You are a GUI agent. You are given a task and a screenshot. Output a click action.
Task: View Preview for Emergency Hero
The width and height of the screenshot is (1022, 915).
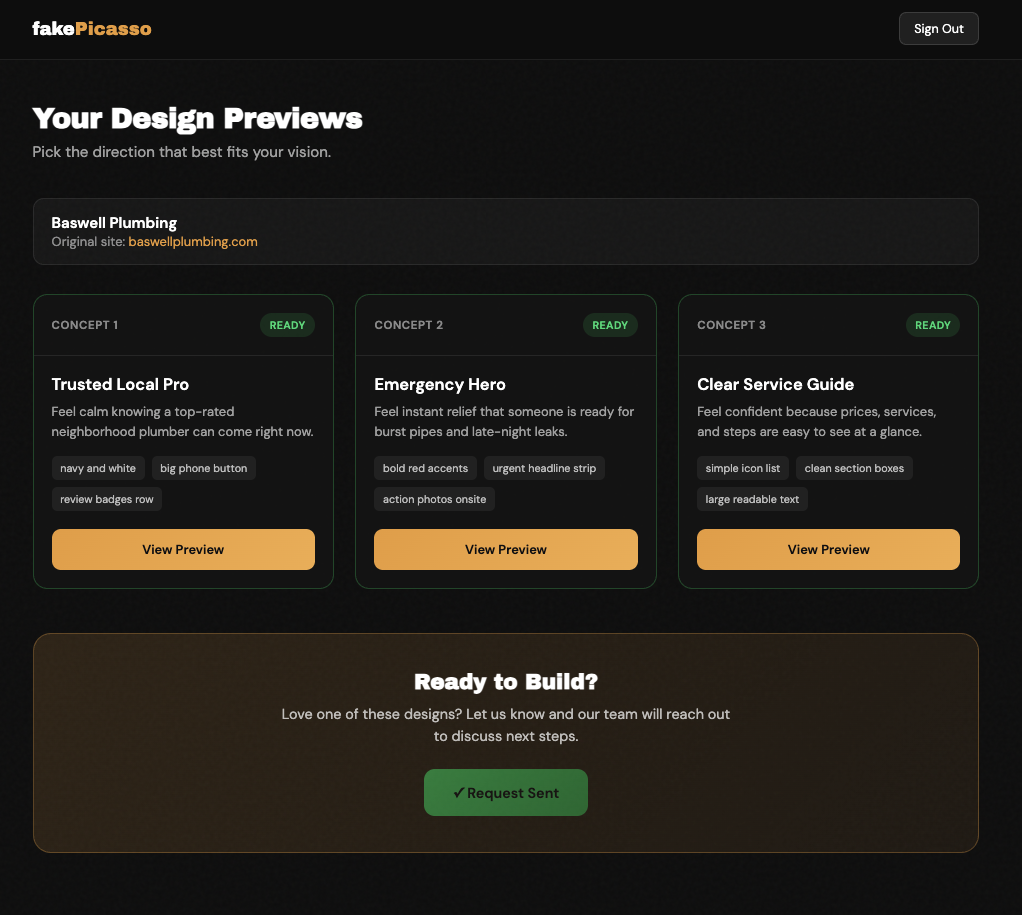(x=505, y=549)
